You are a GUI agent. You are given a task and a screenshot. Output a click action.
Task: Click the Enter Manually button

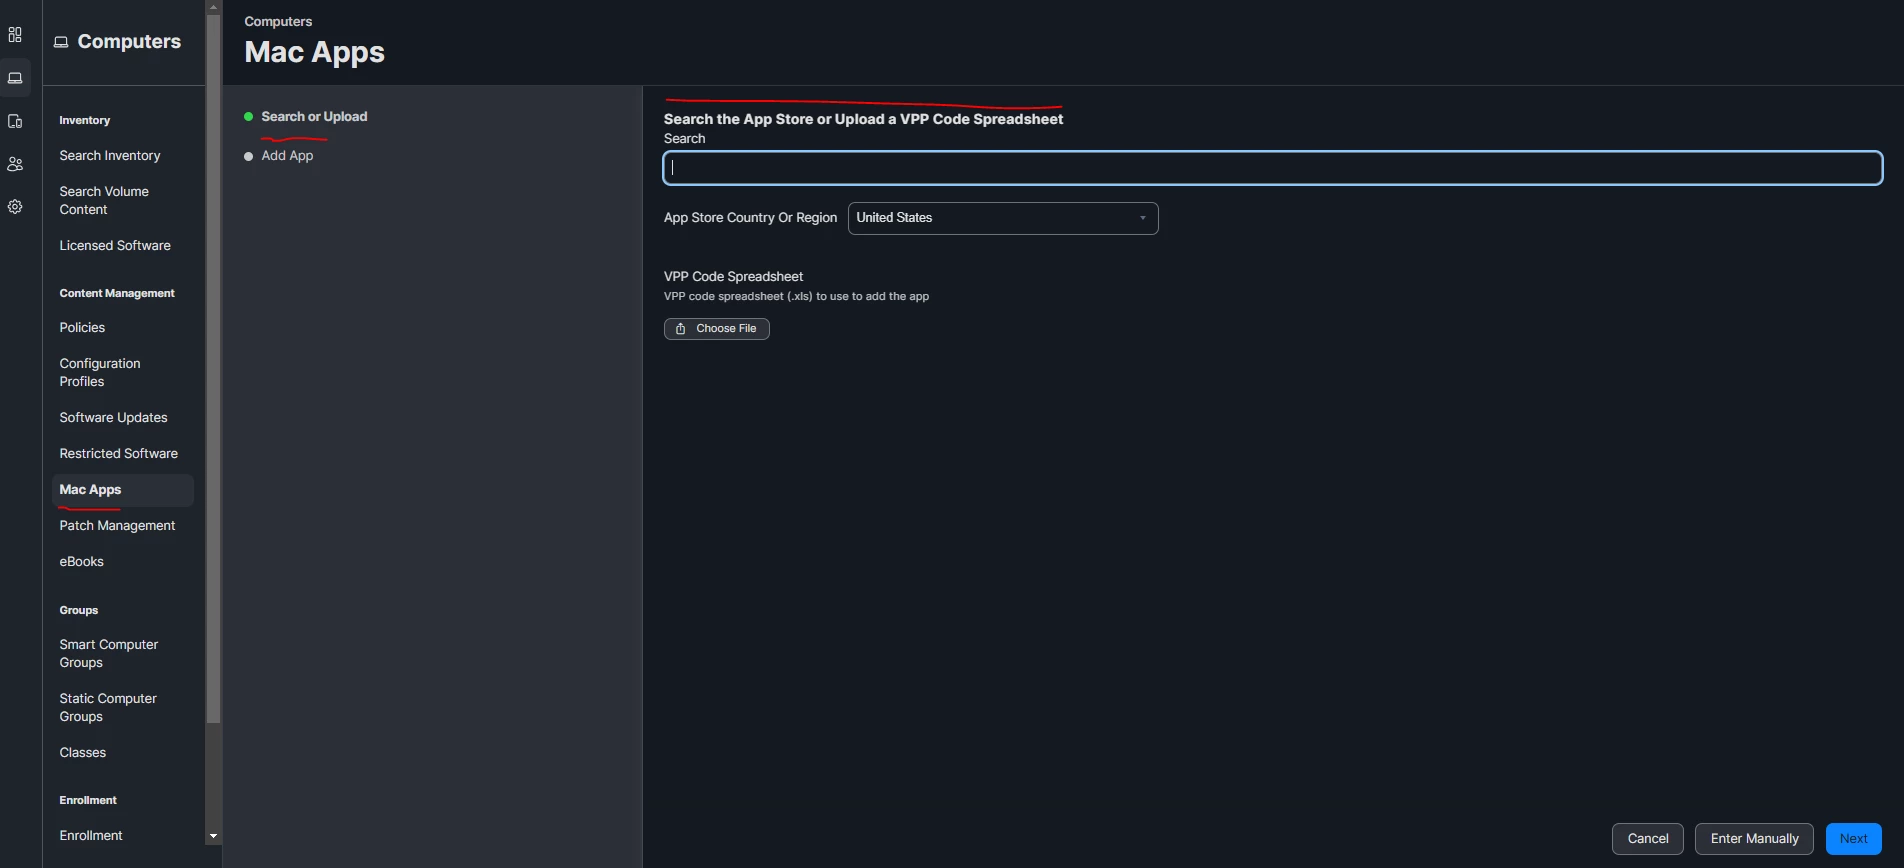tap(1754, 839)
